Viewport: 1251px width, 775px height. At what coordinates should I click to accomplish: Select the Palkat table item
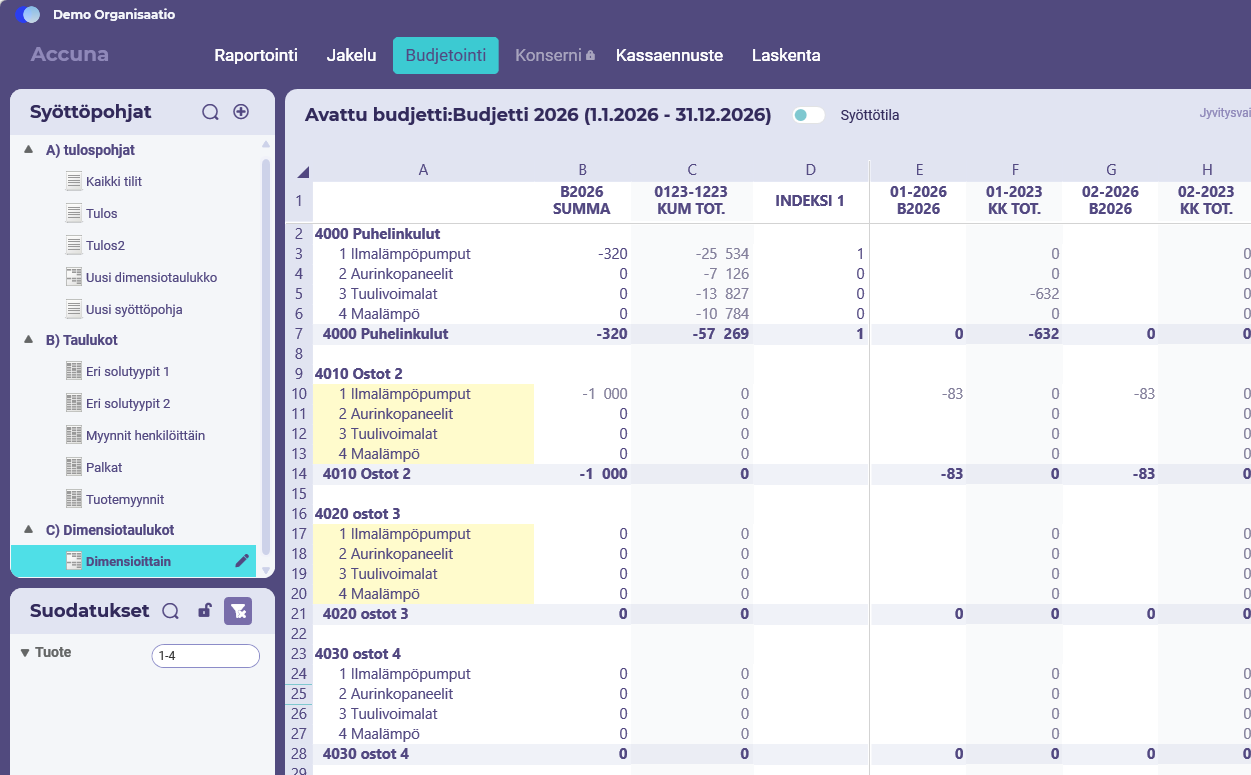pos(104,467)
